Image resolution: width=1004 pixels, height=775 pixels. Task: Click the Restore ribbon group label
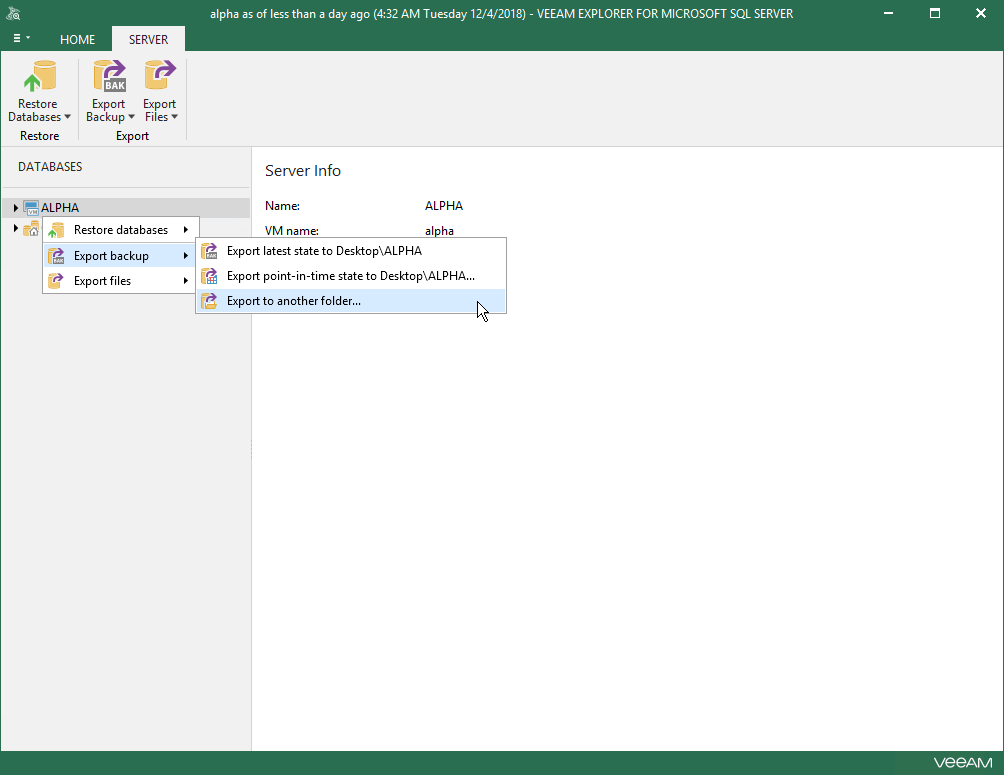(x=40, y=136)
